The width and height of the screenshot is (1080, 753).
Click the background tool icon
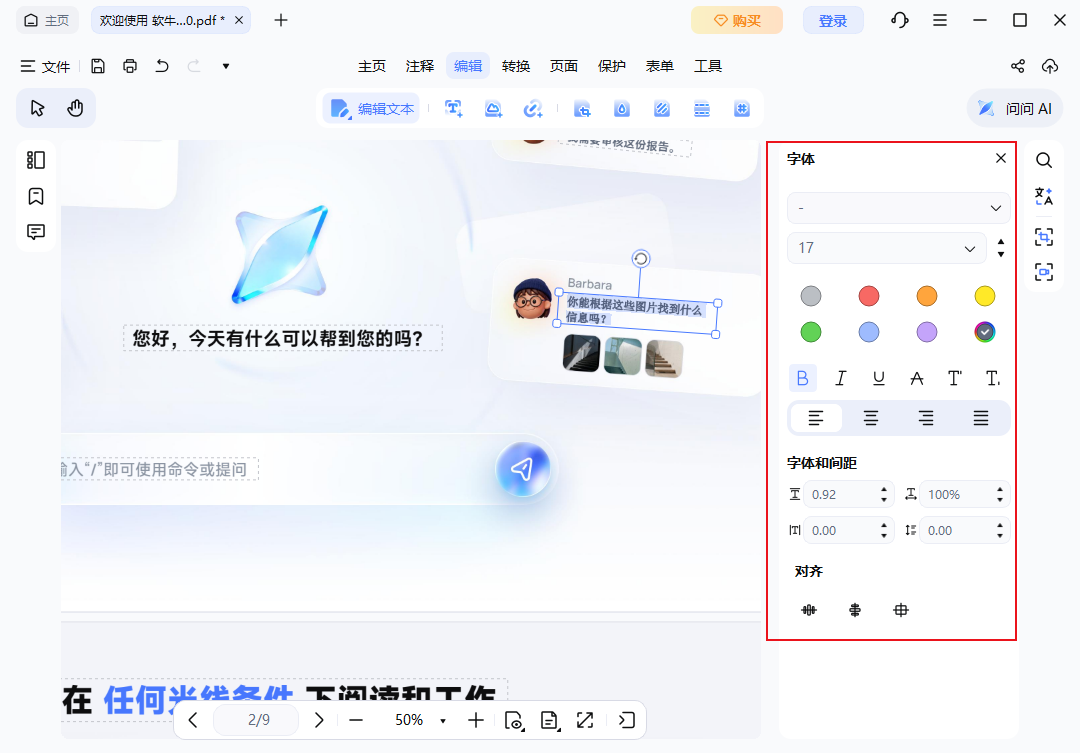662,109
